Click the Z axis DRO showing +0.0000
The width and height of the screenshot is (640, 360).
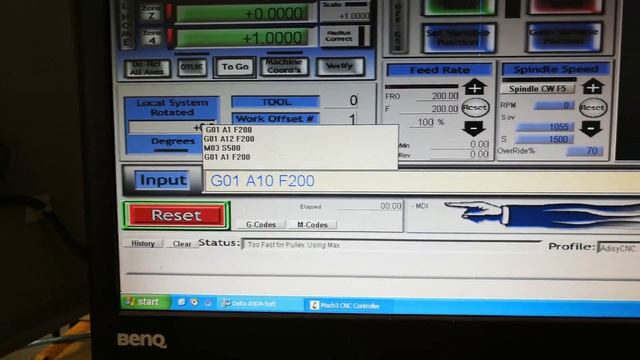pyautogui.click(x=243, y=13)
